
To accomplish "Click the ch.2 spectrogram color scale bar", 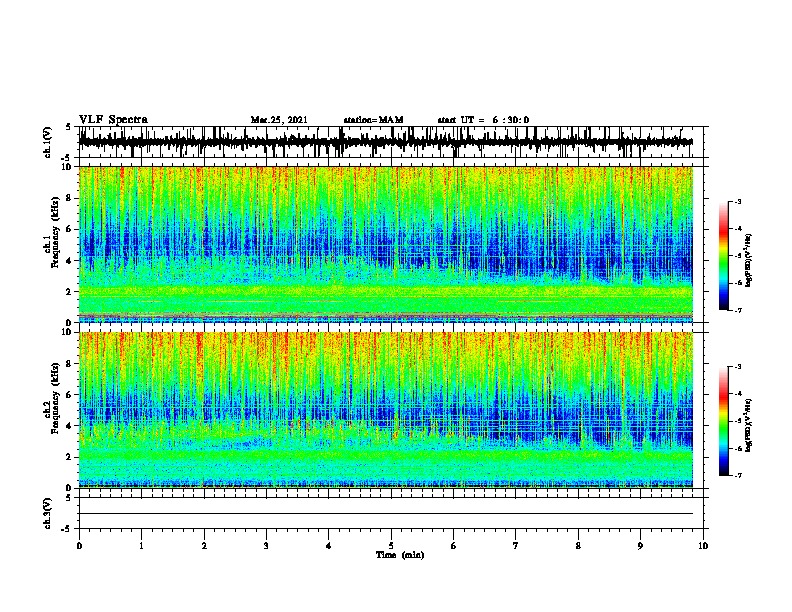I will click(724, 421).
